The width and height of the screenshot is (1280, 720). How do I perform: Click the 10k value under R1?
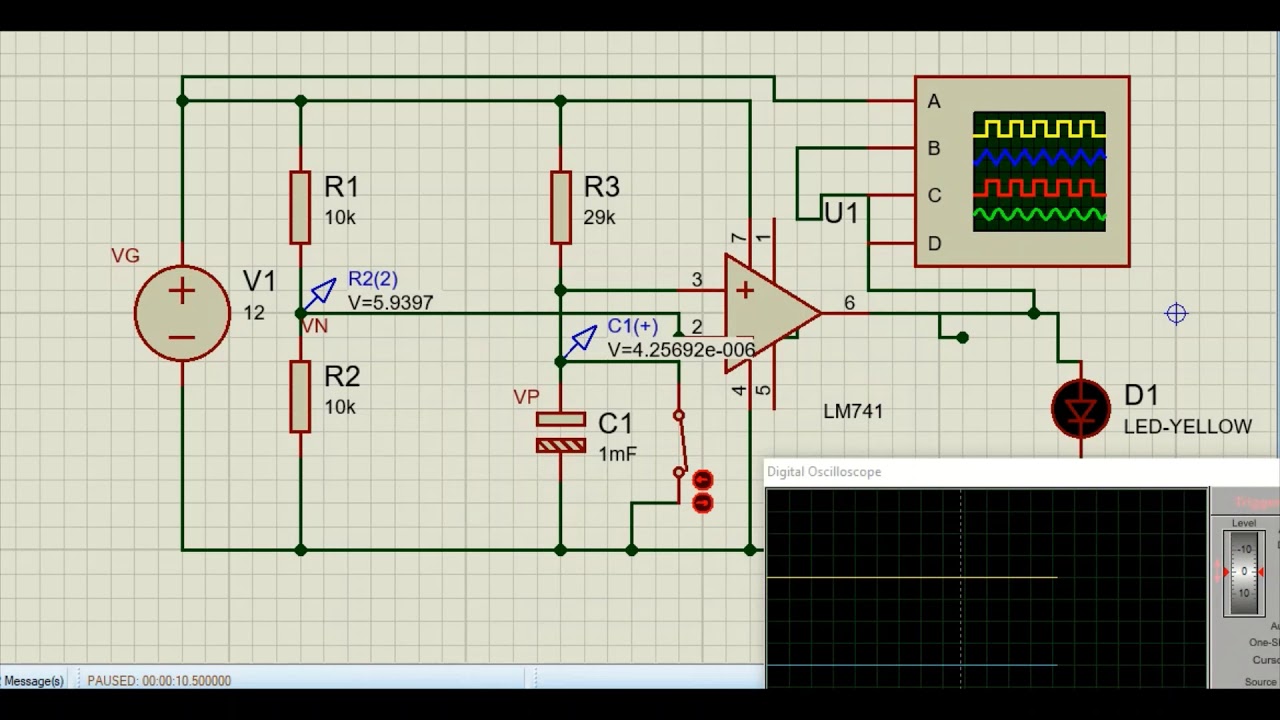pos(339,217)
